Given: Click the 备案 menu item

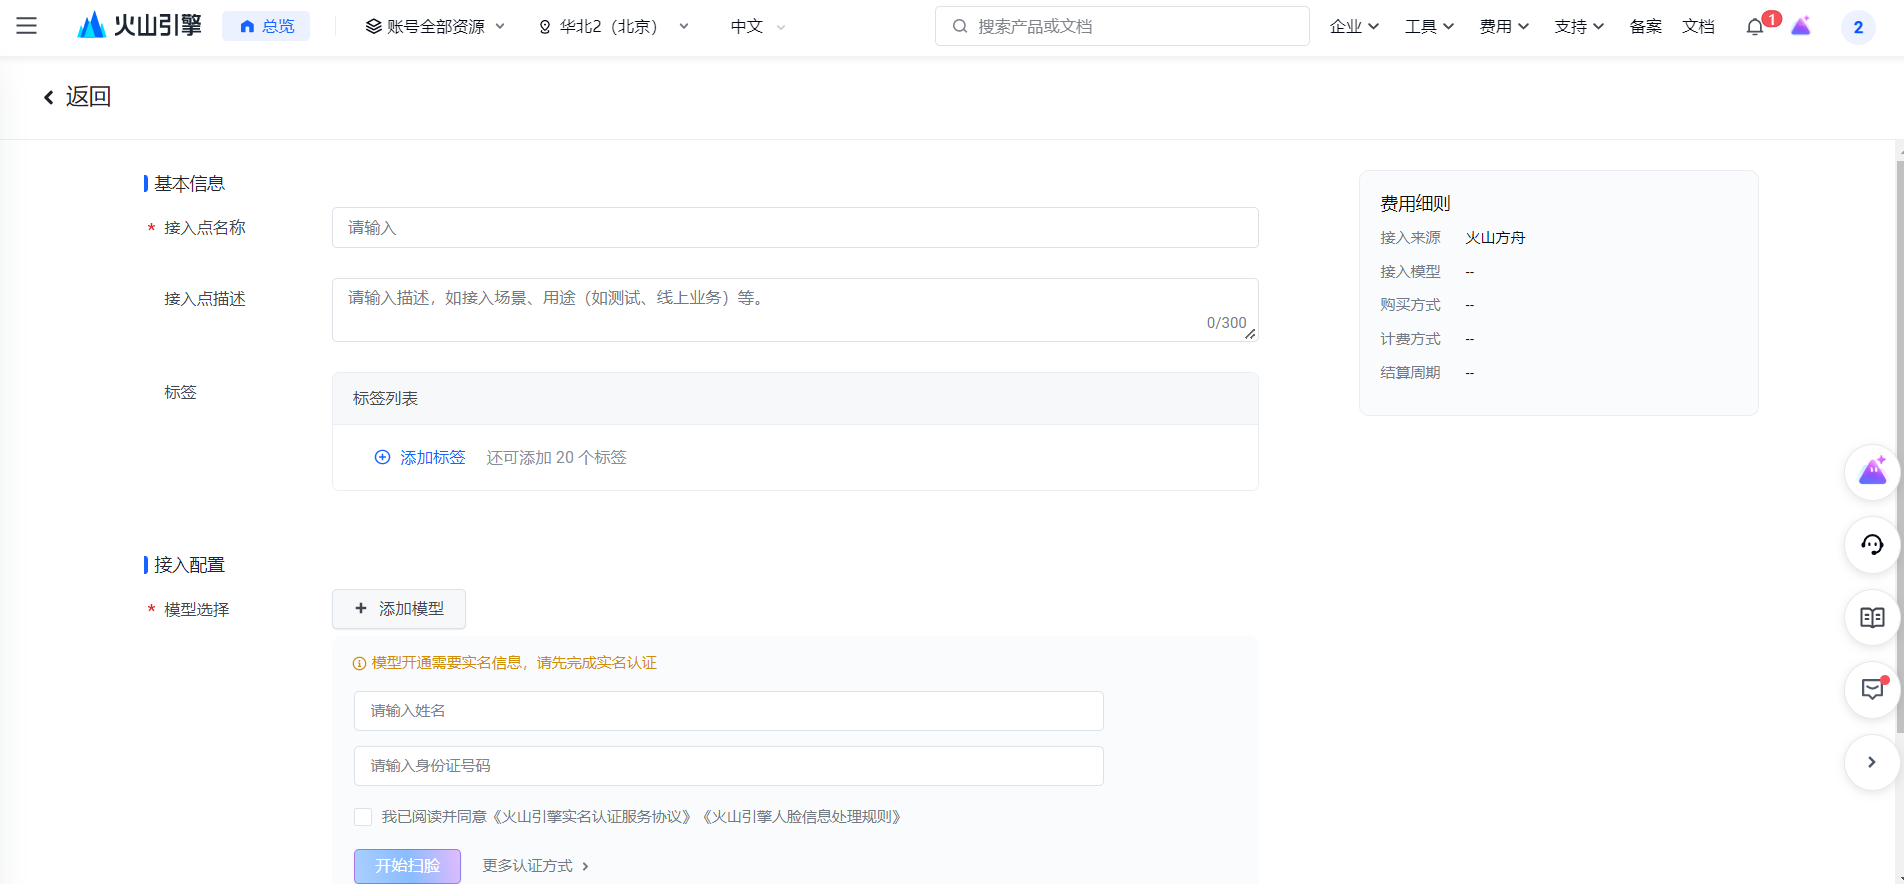Looking at the screenshot, I should point(1645,26).
